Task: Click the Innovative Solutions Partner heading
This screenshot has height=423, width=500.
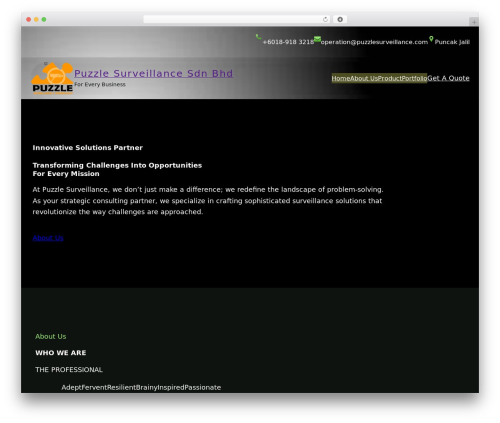Action: click(x=88, y=148)
